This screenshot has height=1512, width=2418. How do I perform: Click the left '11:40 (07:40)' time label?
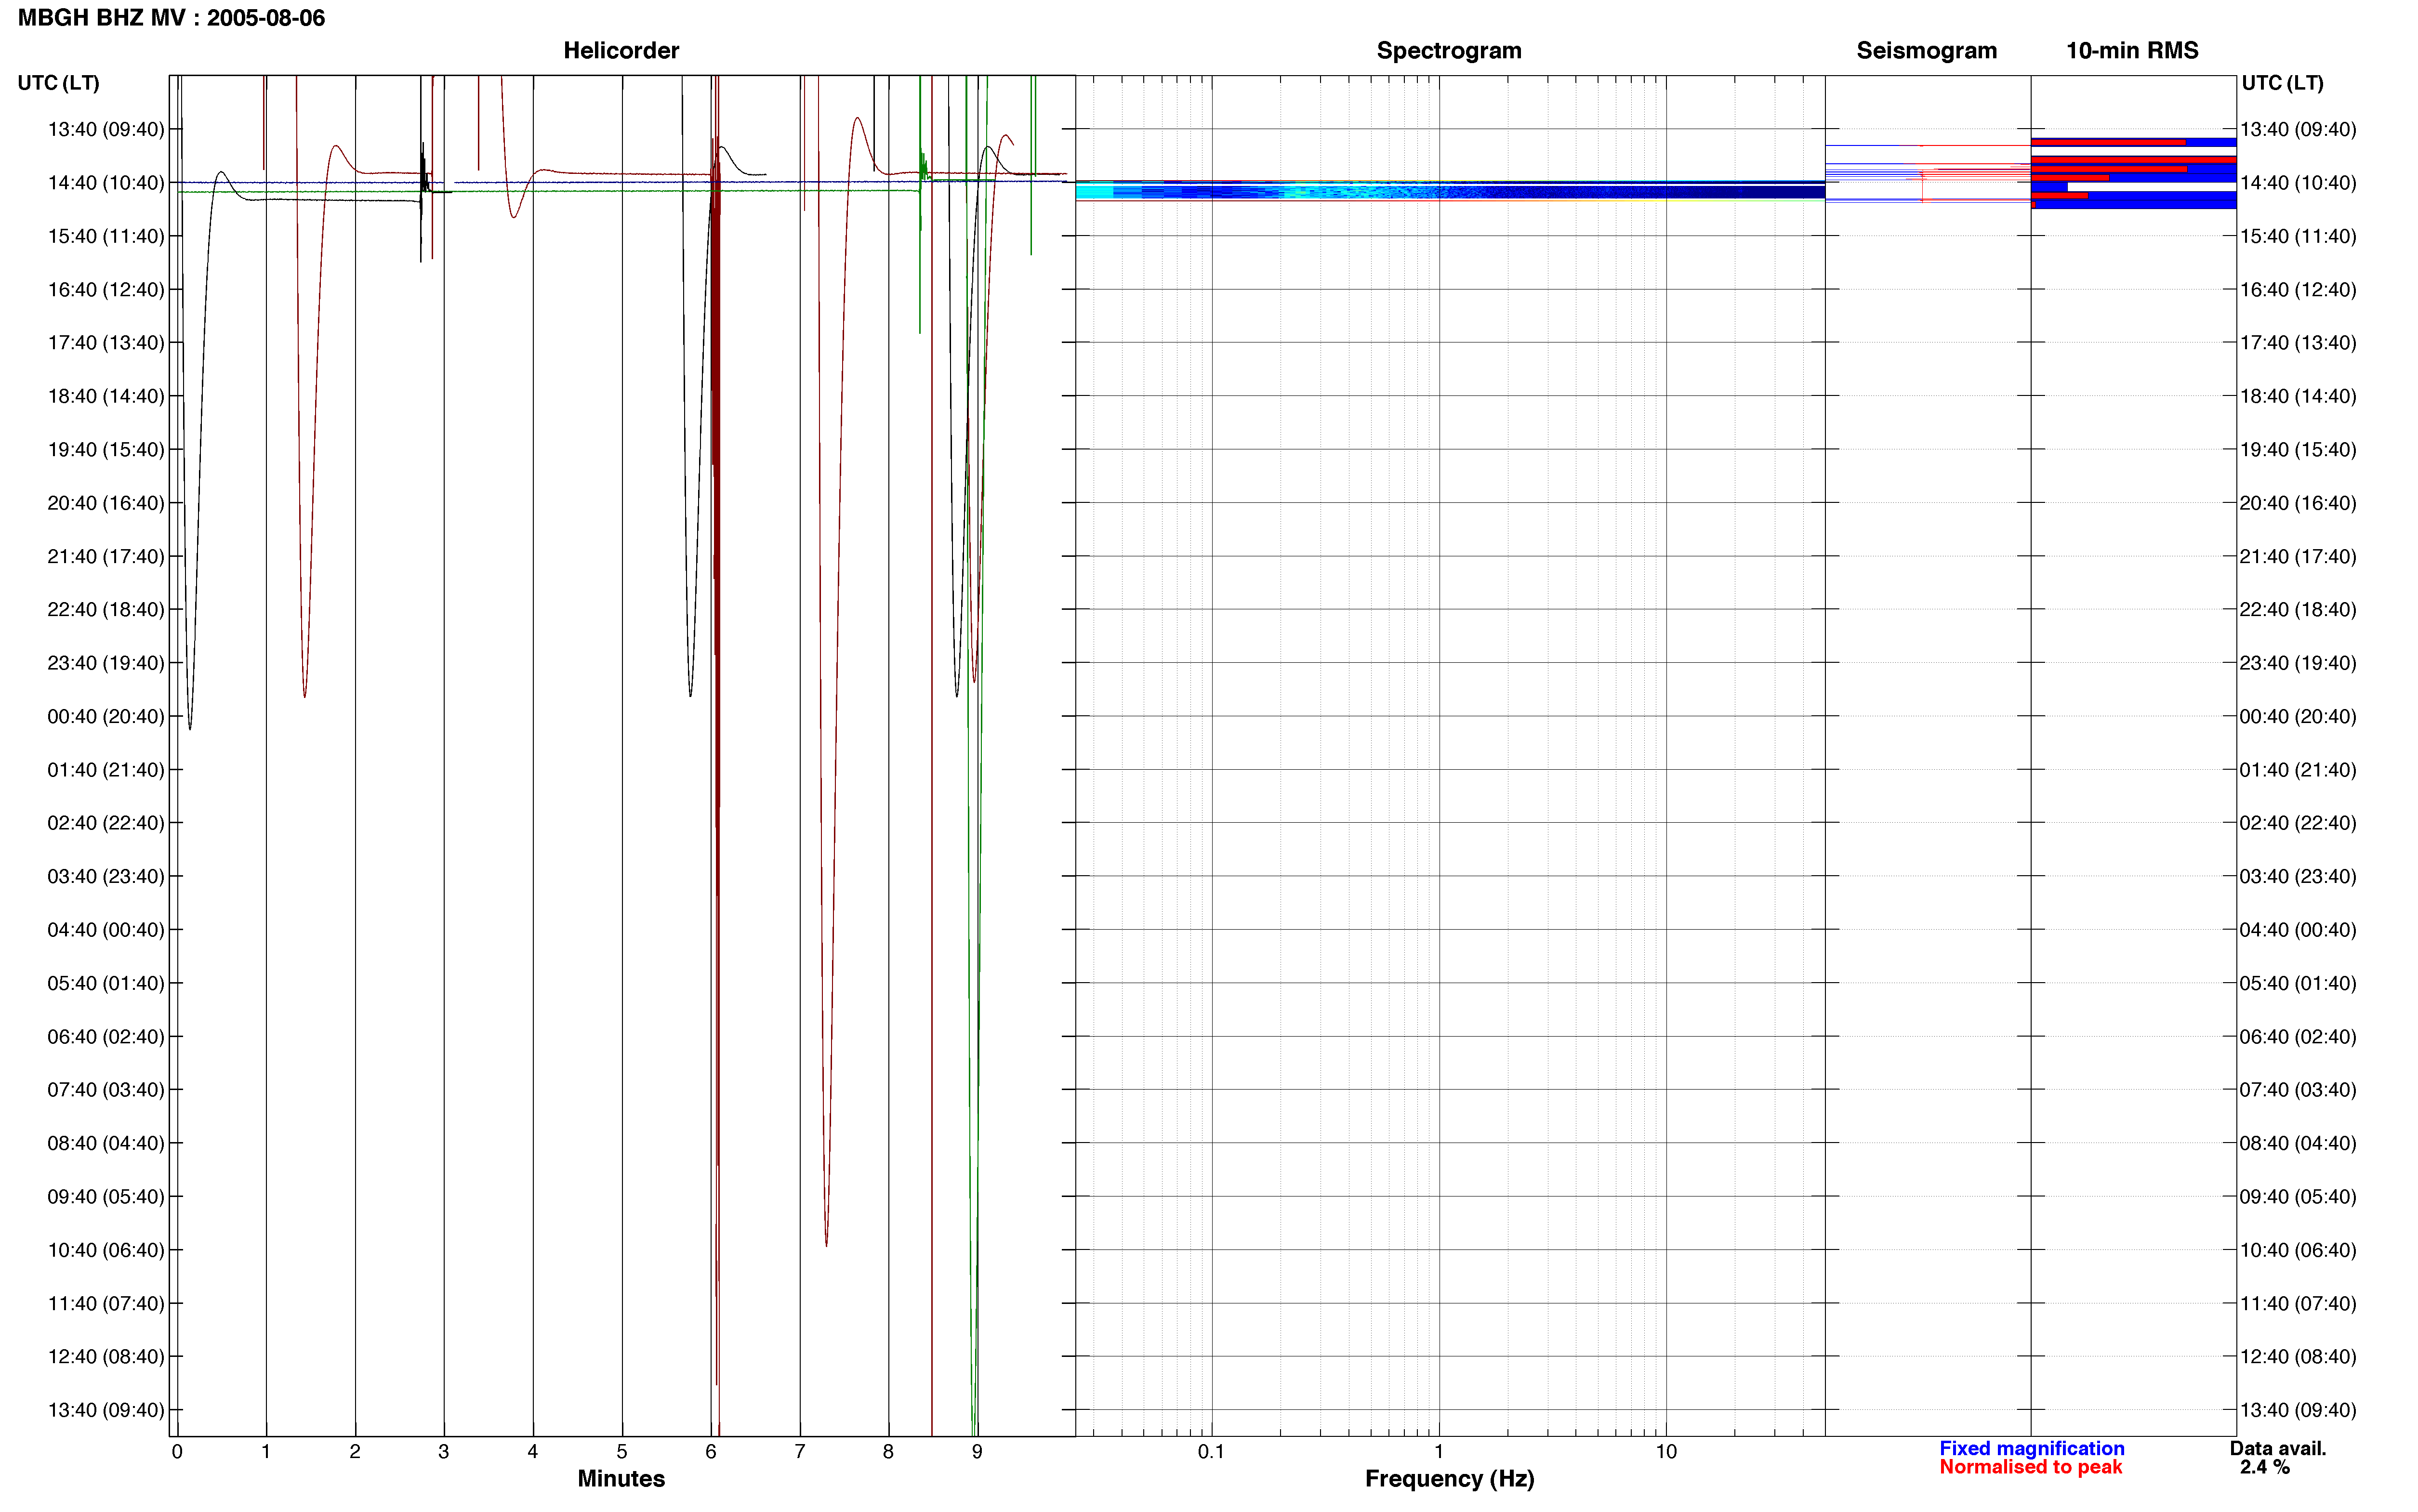(106, 1304)
